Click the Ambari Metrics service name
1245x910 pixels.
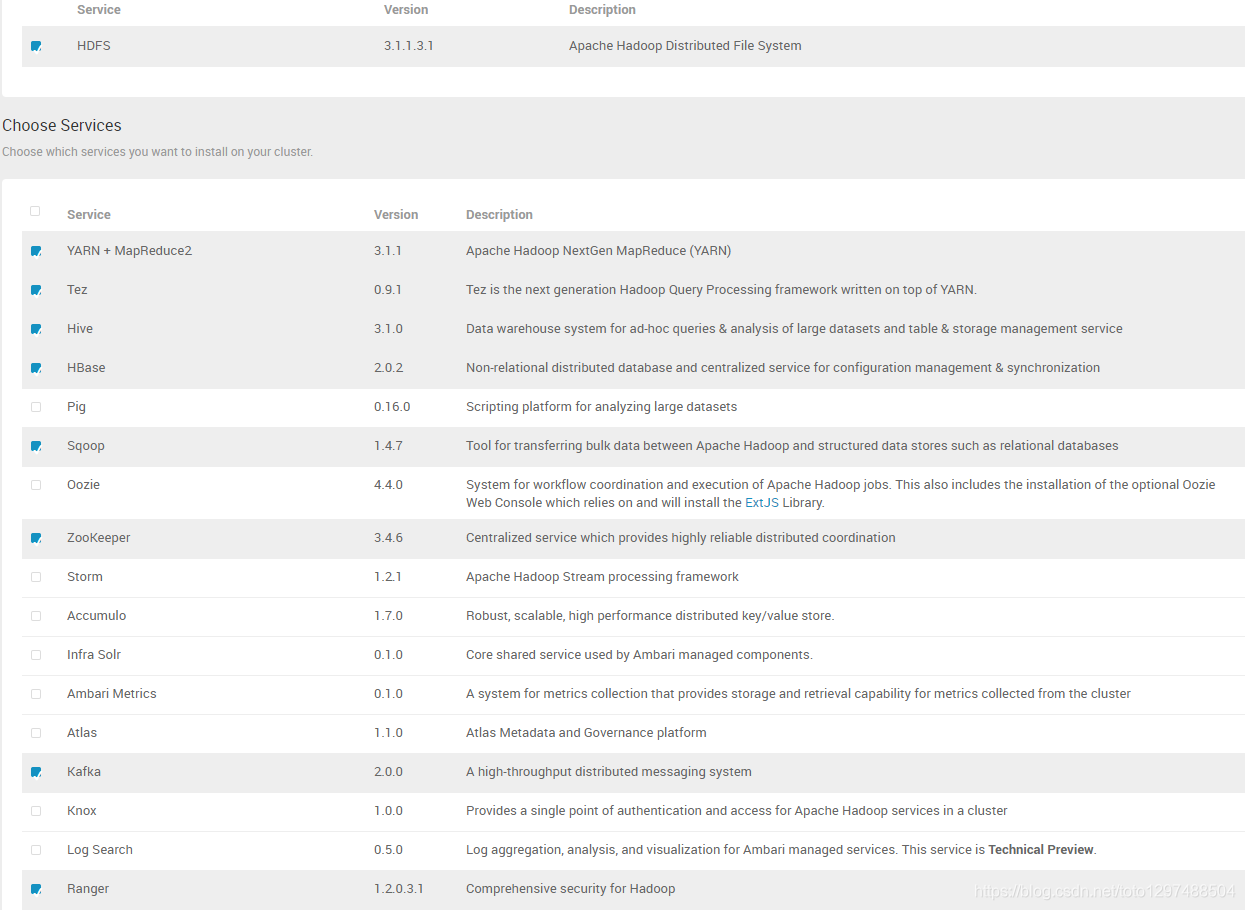pyautogui.click(x=112, y=694)
